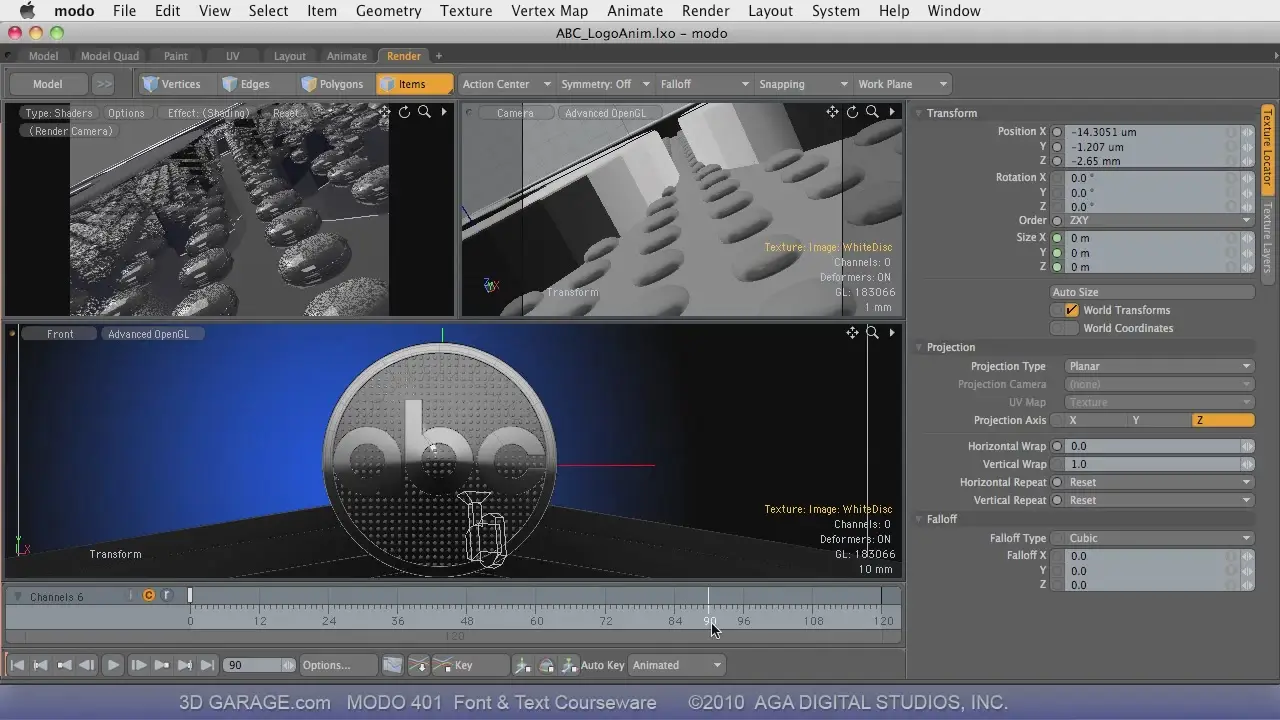Click the zoom magnifier in the Camera viewport
The image size is (1280, 720).
point(872,112)
